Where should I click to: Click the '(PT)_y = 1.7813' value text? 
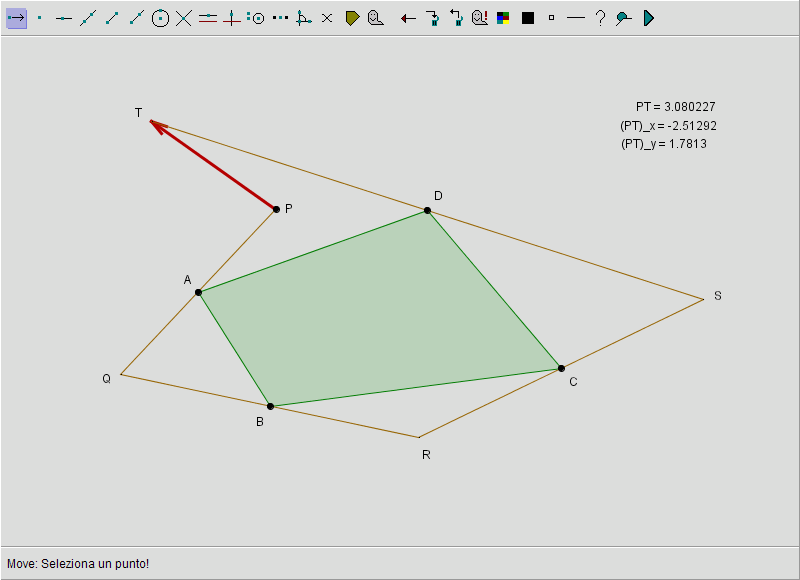[664, 144]
